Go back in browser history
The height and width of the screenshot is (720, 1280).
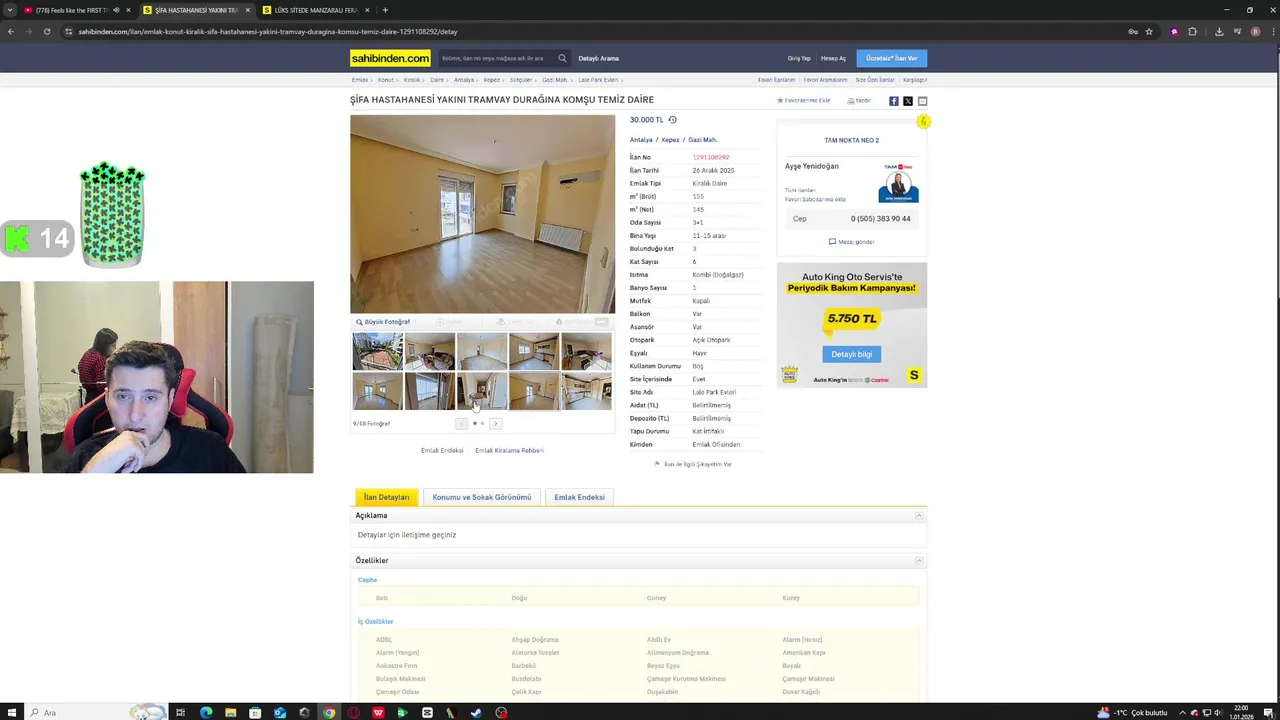(11, 31)
